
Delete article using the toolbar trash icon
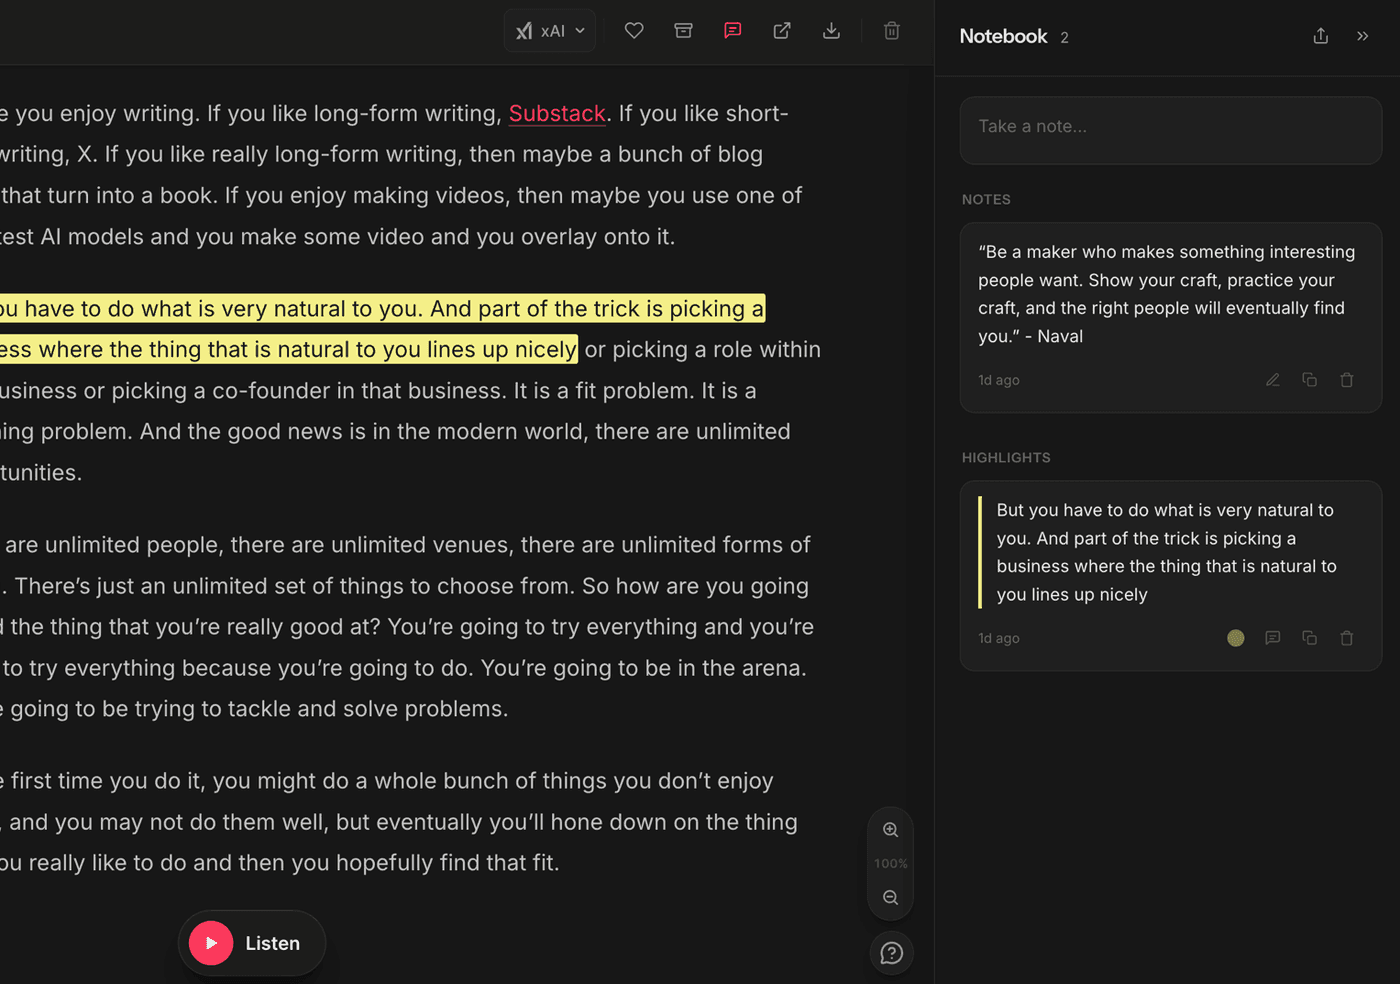tap(892, 31)
